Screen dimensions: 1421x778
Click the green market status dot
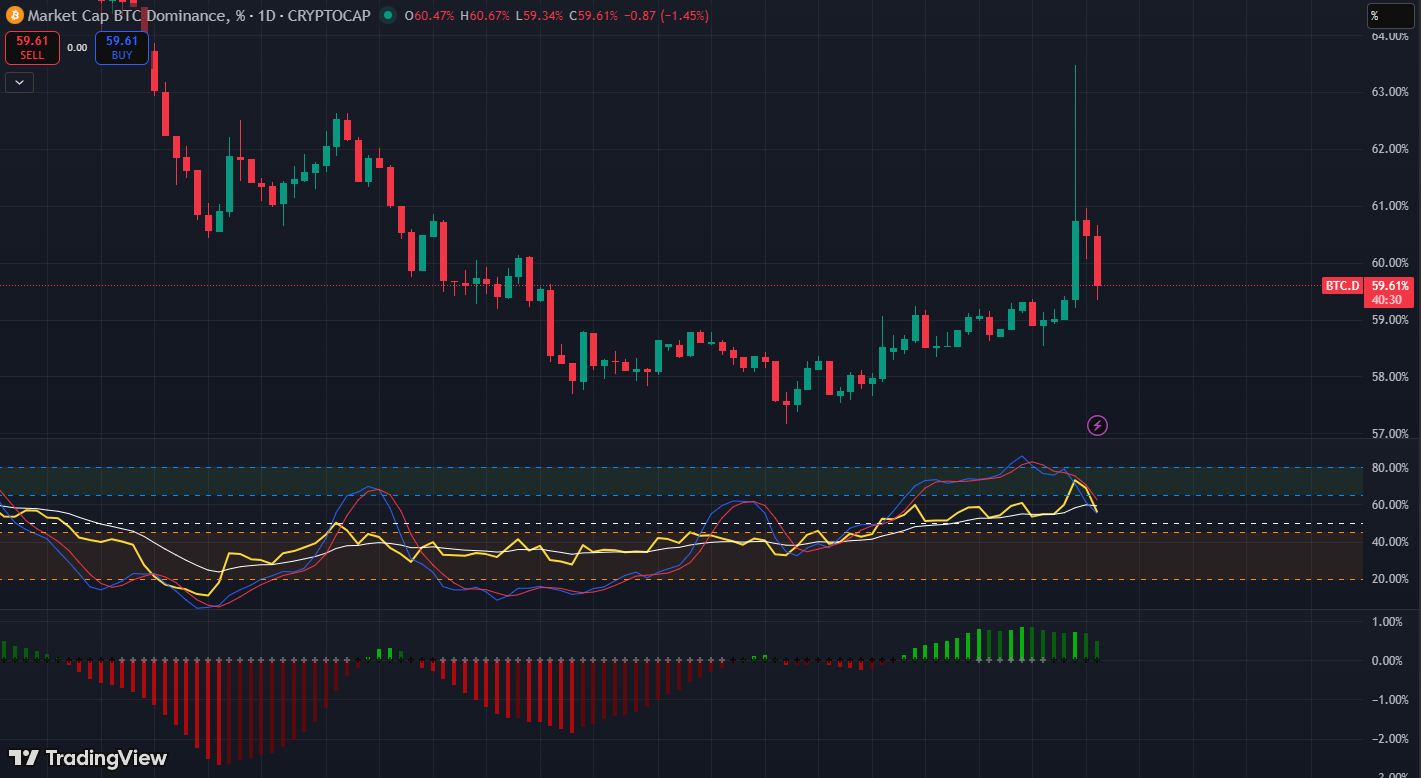click(x=387, y=16)
